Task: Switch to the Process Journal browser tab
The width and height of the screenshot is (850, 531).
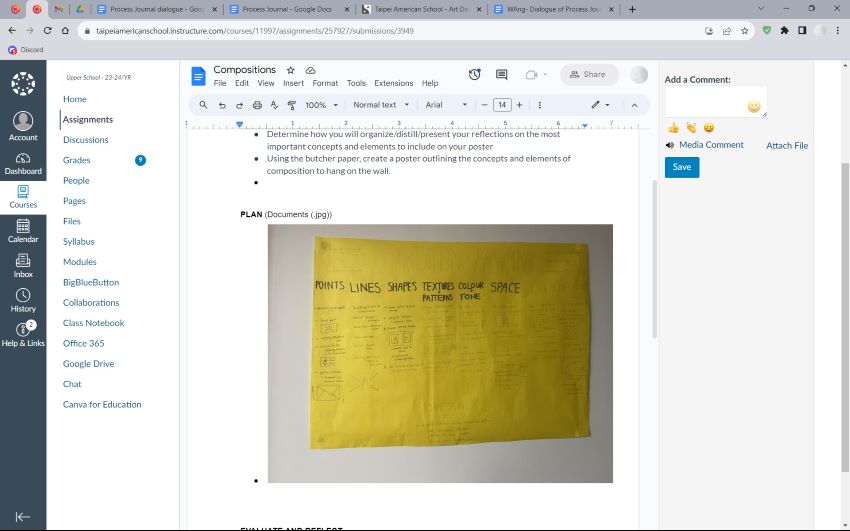Action: coord(284,9)
